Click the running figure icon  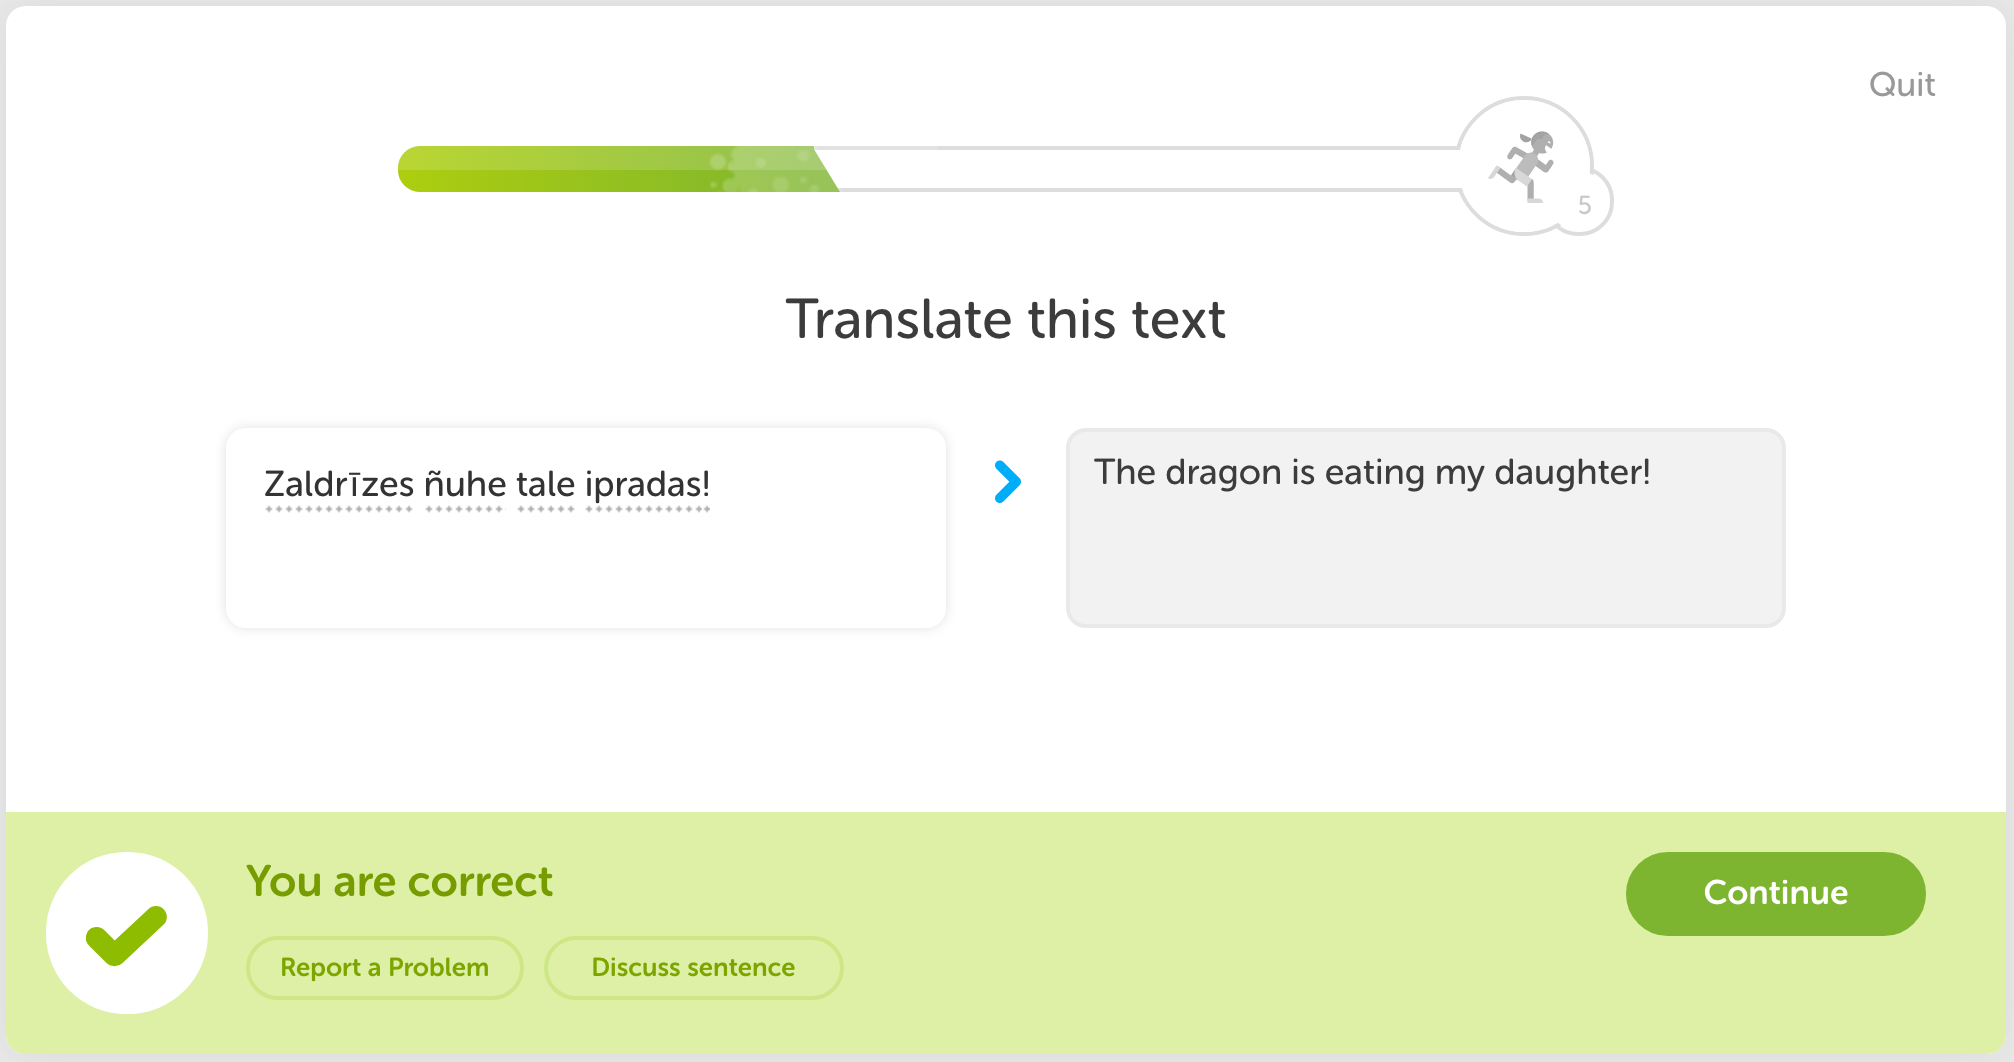pyautogui.click(x=1523, y=165)
